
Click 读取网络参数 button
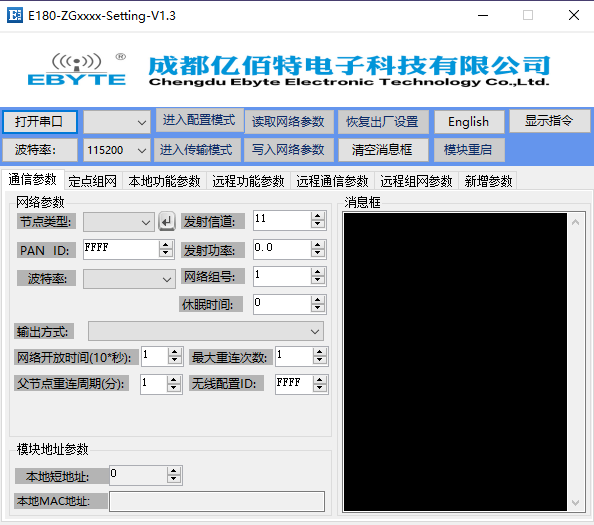coord(288,122)
